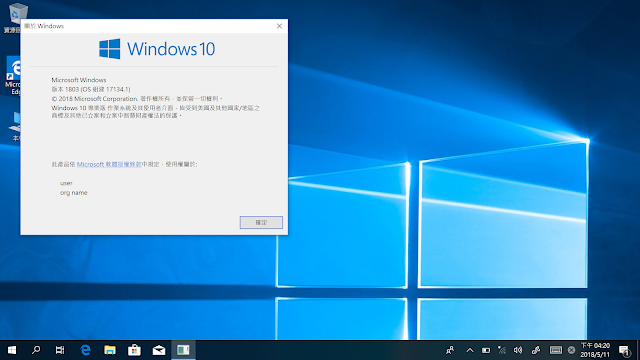Open Microsoft Store from taskbar
This screenshot has width=640, height=360.
[134, 350]
